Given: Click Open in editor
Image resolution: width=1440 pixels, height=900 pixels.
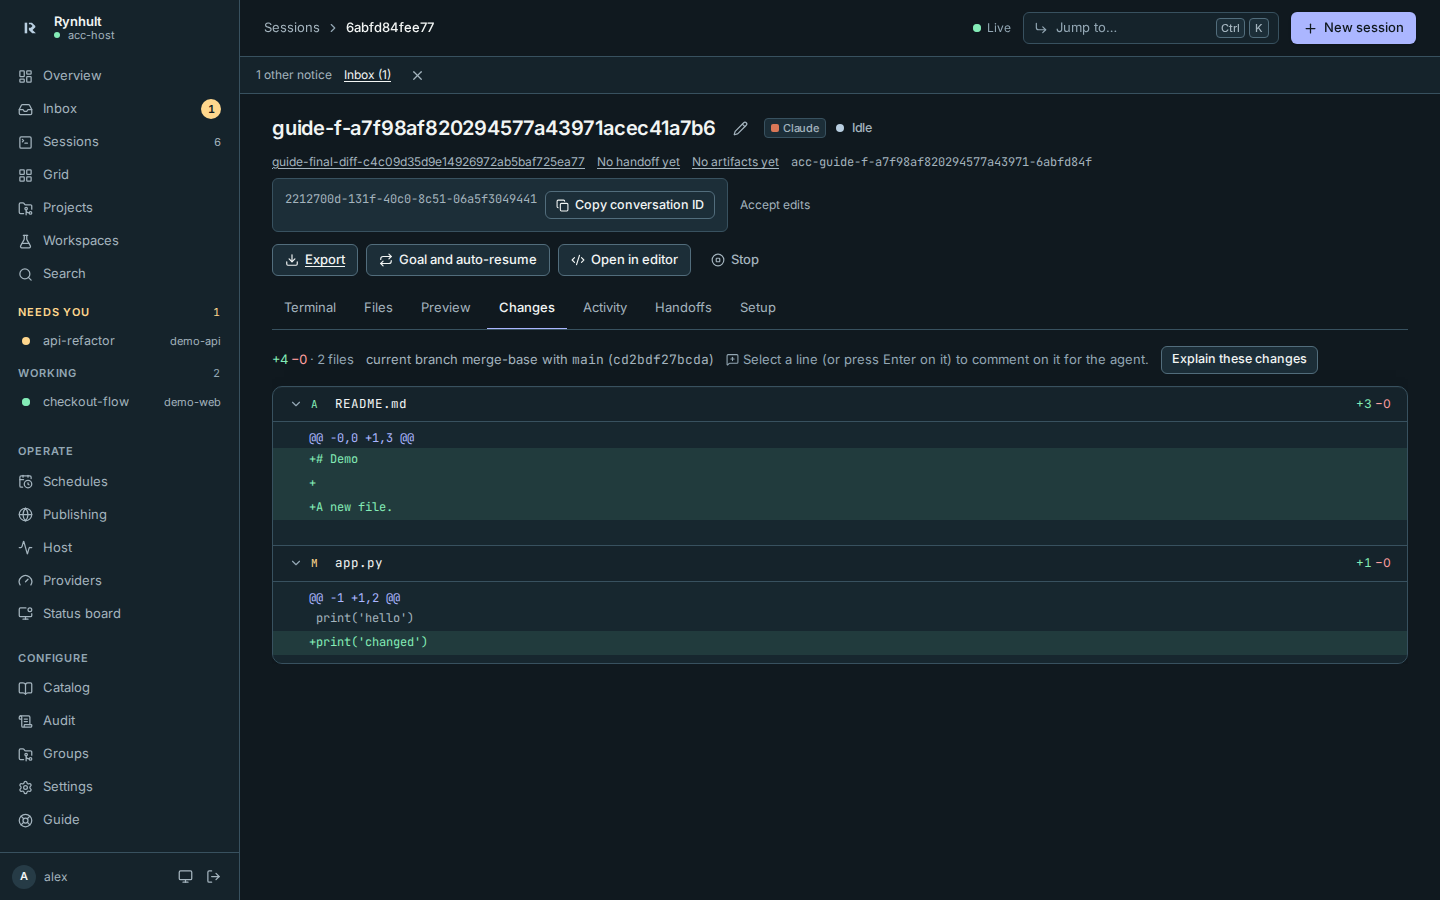Looking at the screenshot, I should click(624, 260).
